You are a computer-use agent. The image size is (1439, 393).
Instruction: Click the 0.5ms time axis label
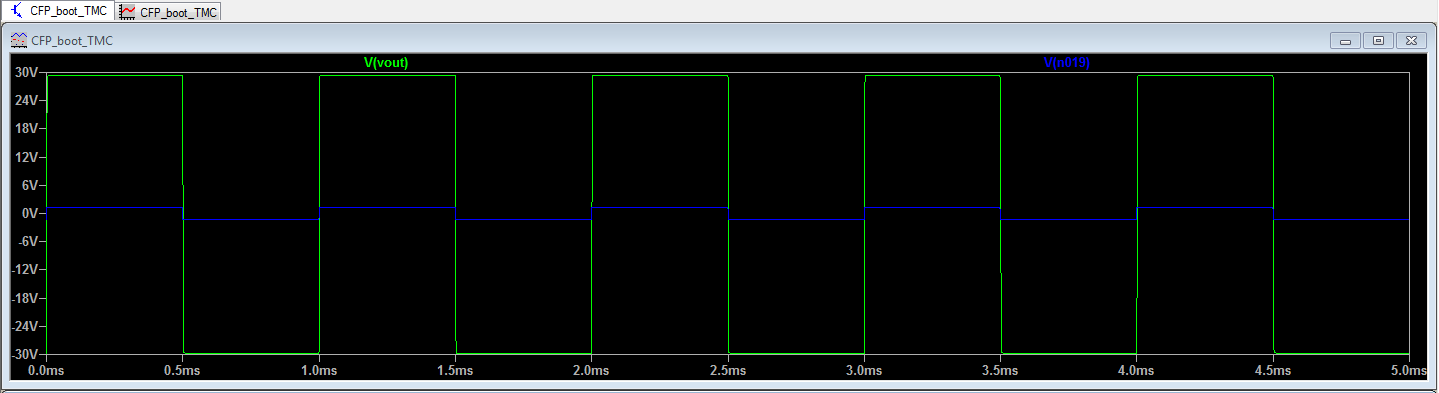coord(182,370)
